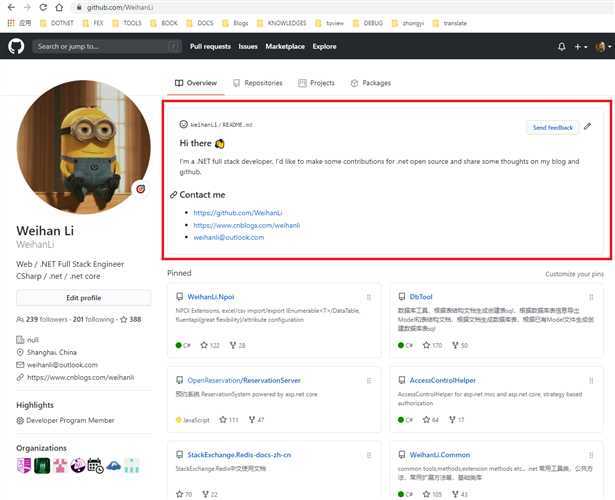
Task: Open Marketplace in the header
Action: click(285, 46)
